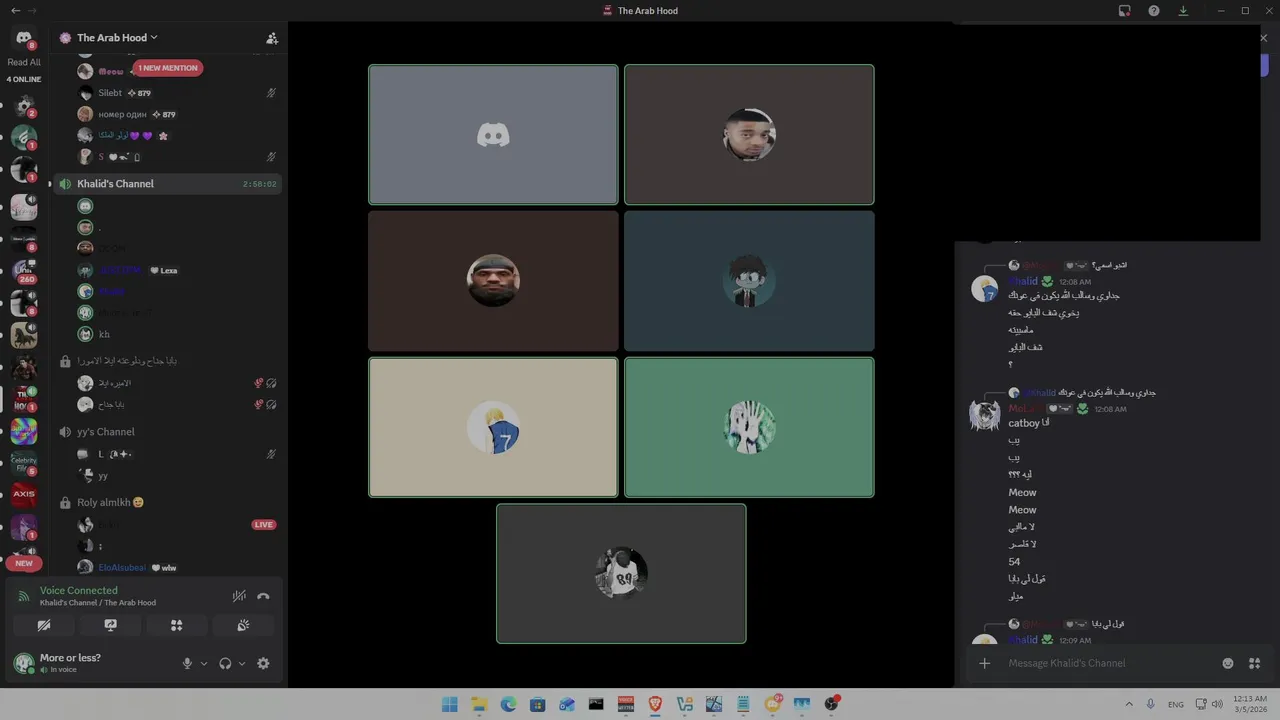Toggle noise suppression icon
This screenshot has height=720, width=1280.
239,596
